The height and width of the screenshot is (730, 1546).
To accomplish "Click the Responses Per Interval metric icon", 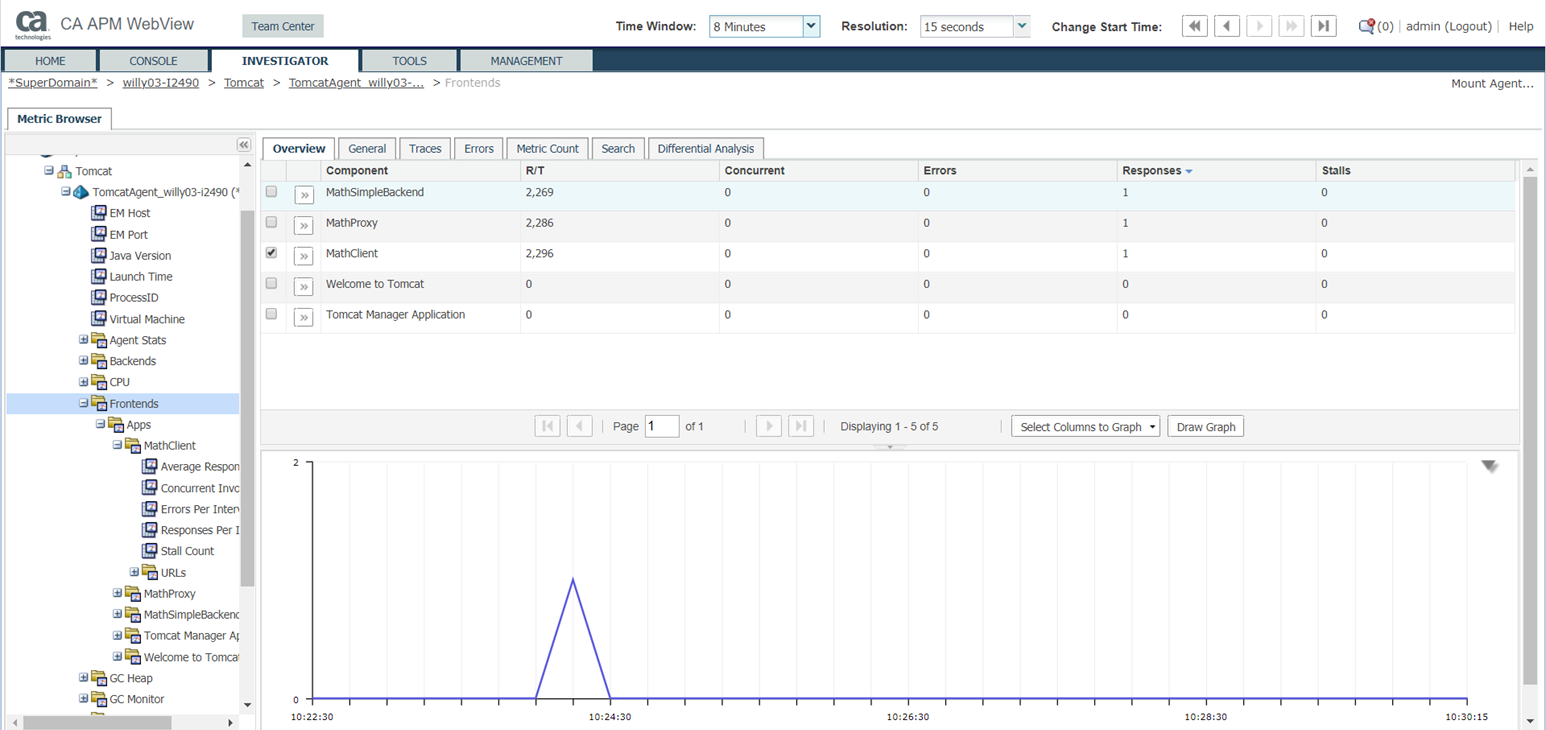I will click(150, 530).
